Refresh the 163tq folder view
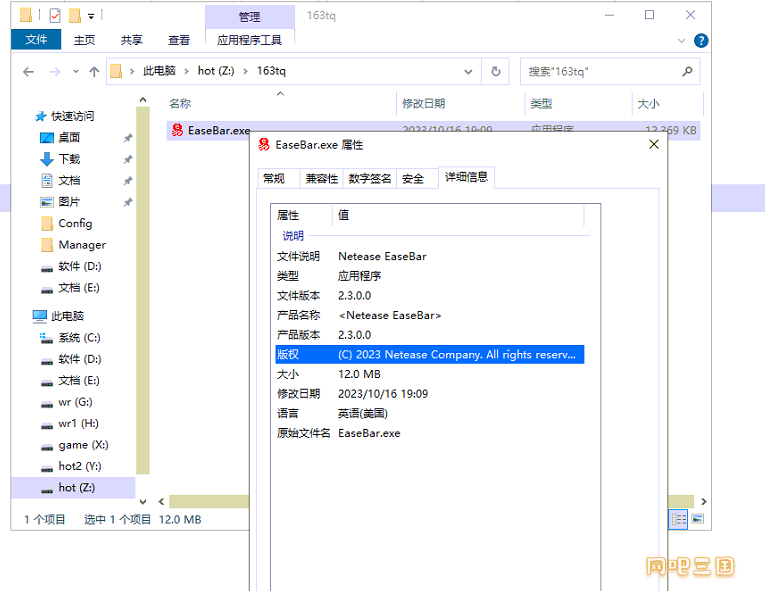The image size is (765, 591). pyautogui.click(x=496, y=72)
